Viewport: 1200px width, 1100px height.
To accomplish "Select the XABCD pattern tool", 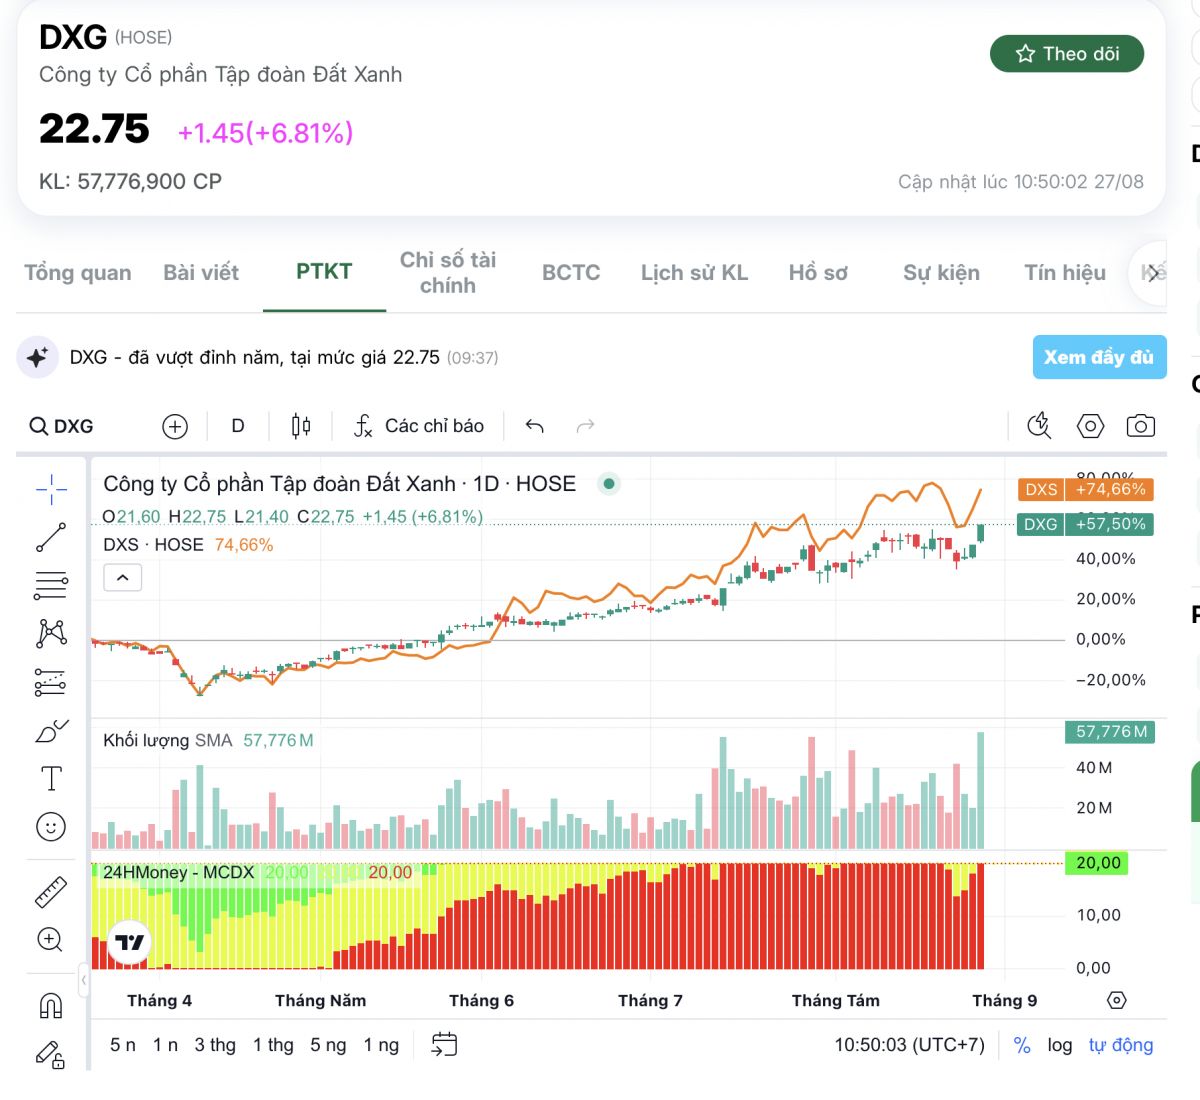I will [51, 633].
